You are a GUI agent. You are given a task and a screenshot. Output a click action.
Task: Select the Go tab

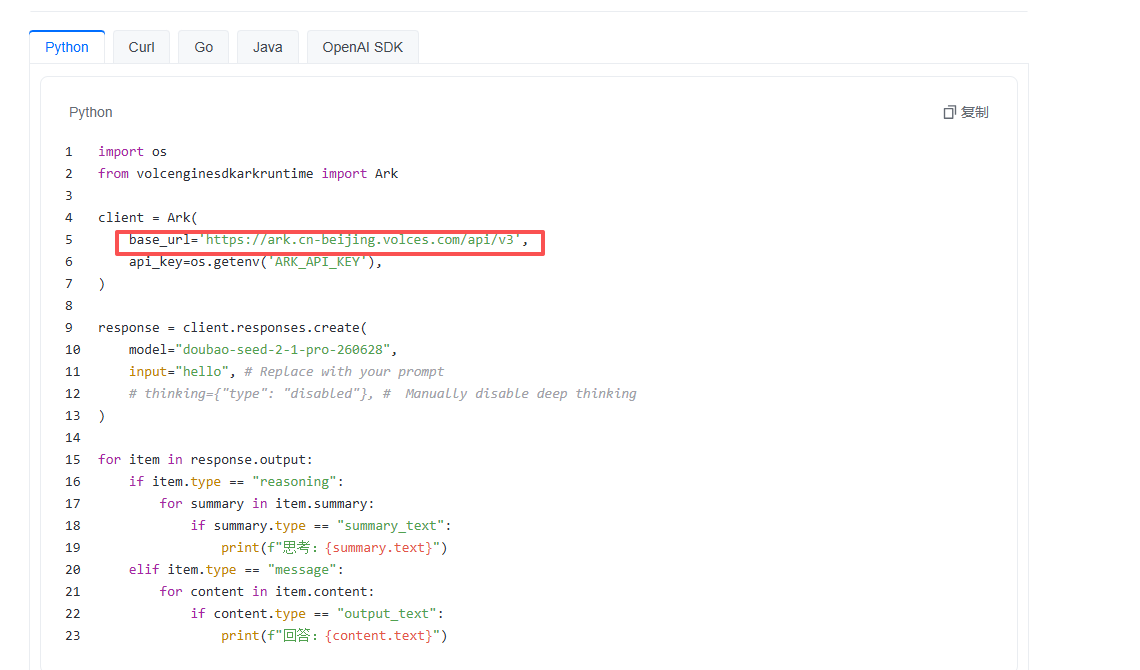point(204,47)
